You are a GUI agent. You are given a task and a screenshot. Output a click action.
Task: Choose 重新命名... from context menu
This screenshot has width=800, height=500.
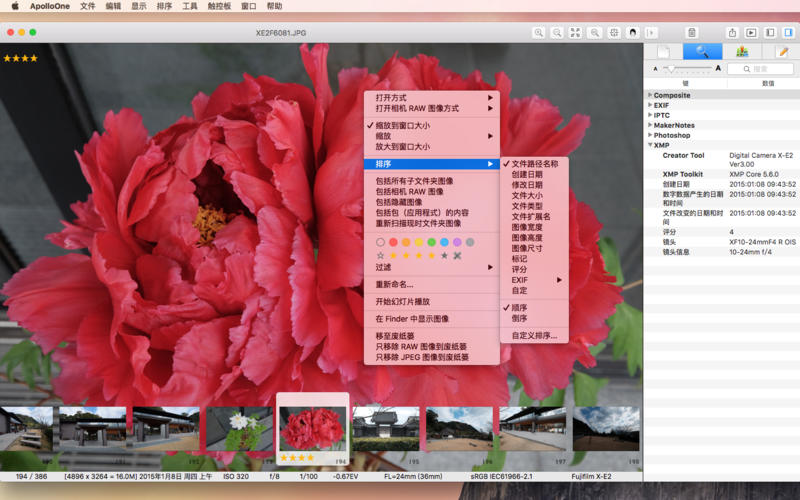(432, 285)
